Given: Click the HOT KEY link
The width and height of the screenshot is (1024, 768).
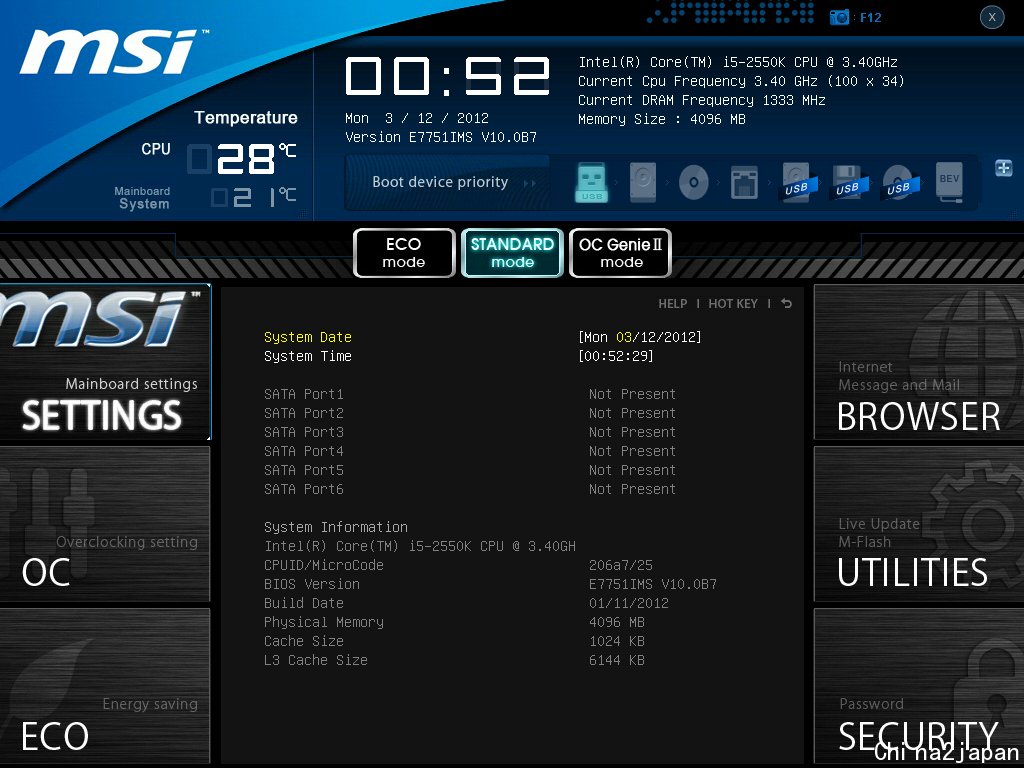Looking at the screenshot, I should click(733, 304).
